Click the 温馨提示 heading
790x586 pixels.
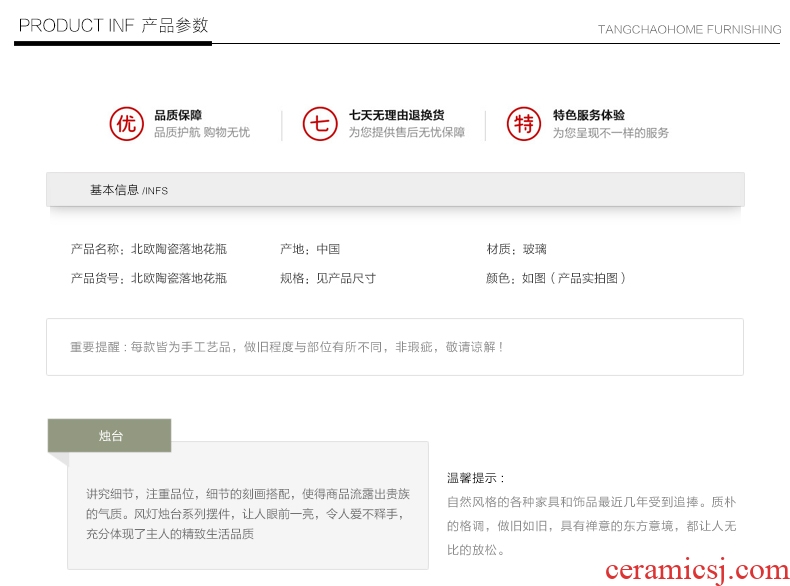tap(476, 478)
